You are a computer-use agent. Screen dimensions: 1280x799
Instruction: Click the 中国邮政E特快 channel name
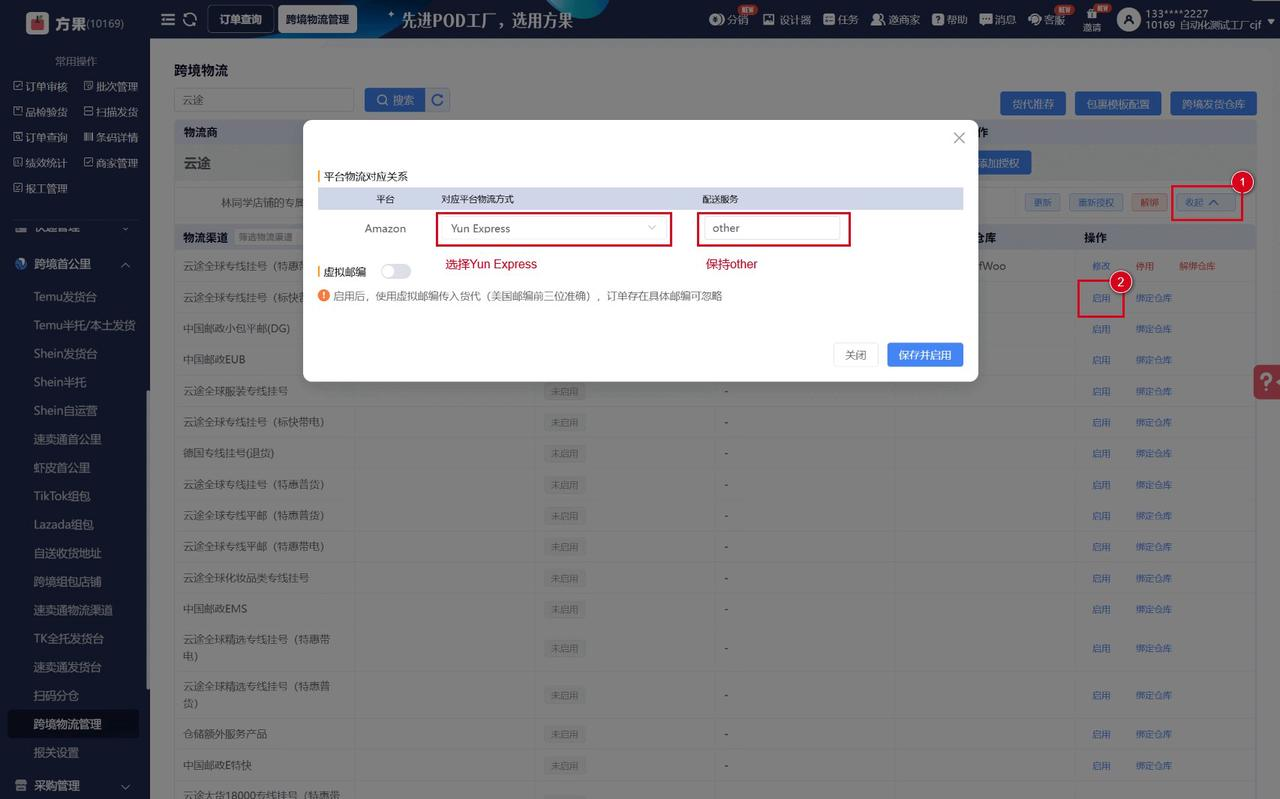[x=217, y=765]
